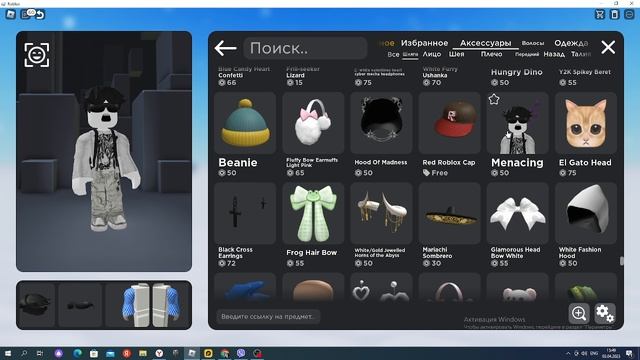640x360 pixels.
Task: Click the White Furry Ushanka label
Action: [440, 72]
